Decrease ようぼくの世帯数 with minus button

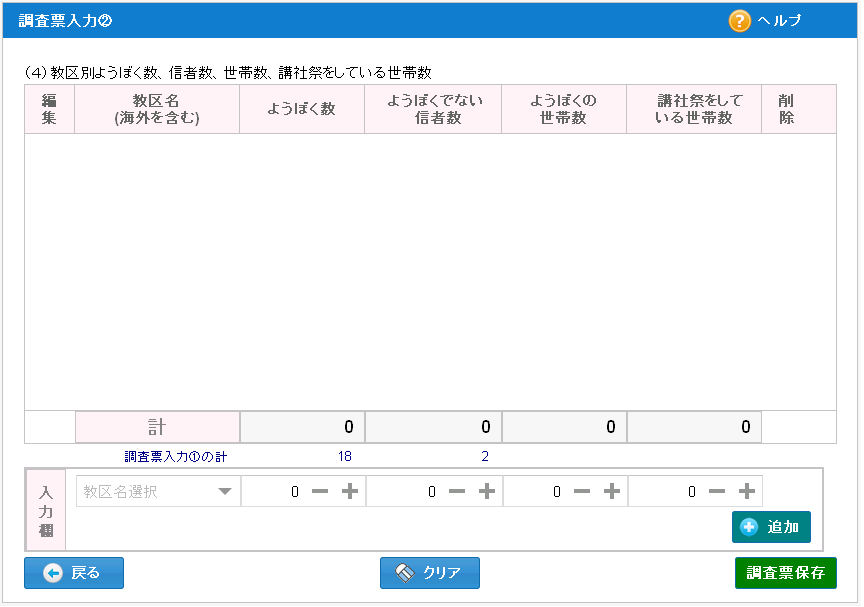tap(583, 493)
